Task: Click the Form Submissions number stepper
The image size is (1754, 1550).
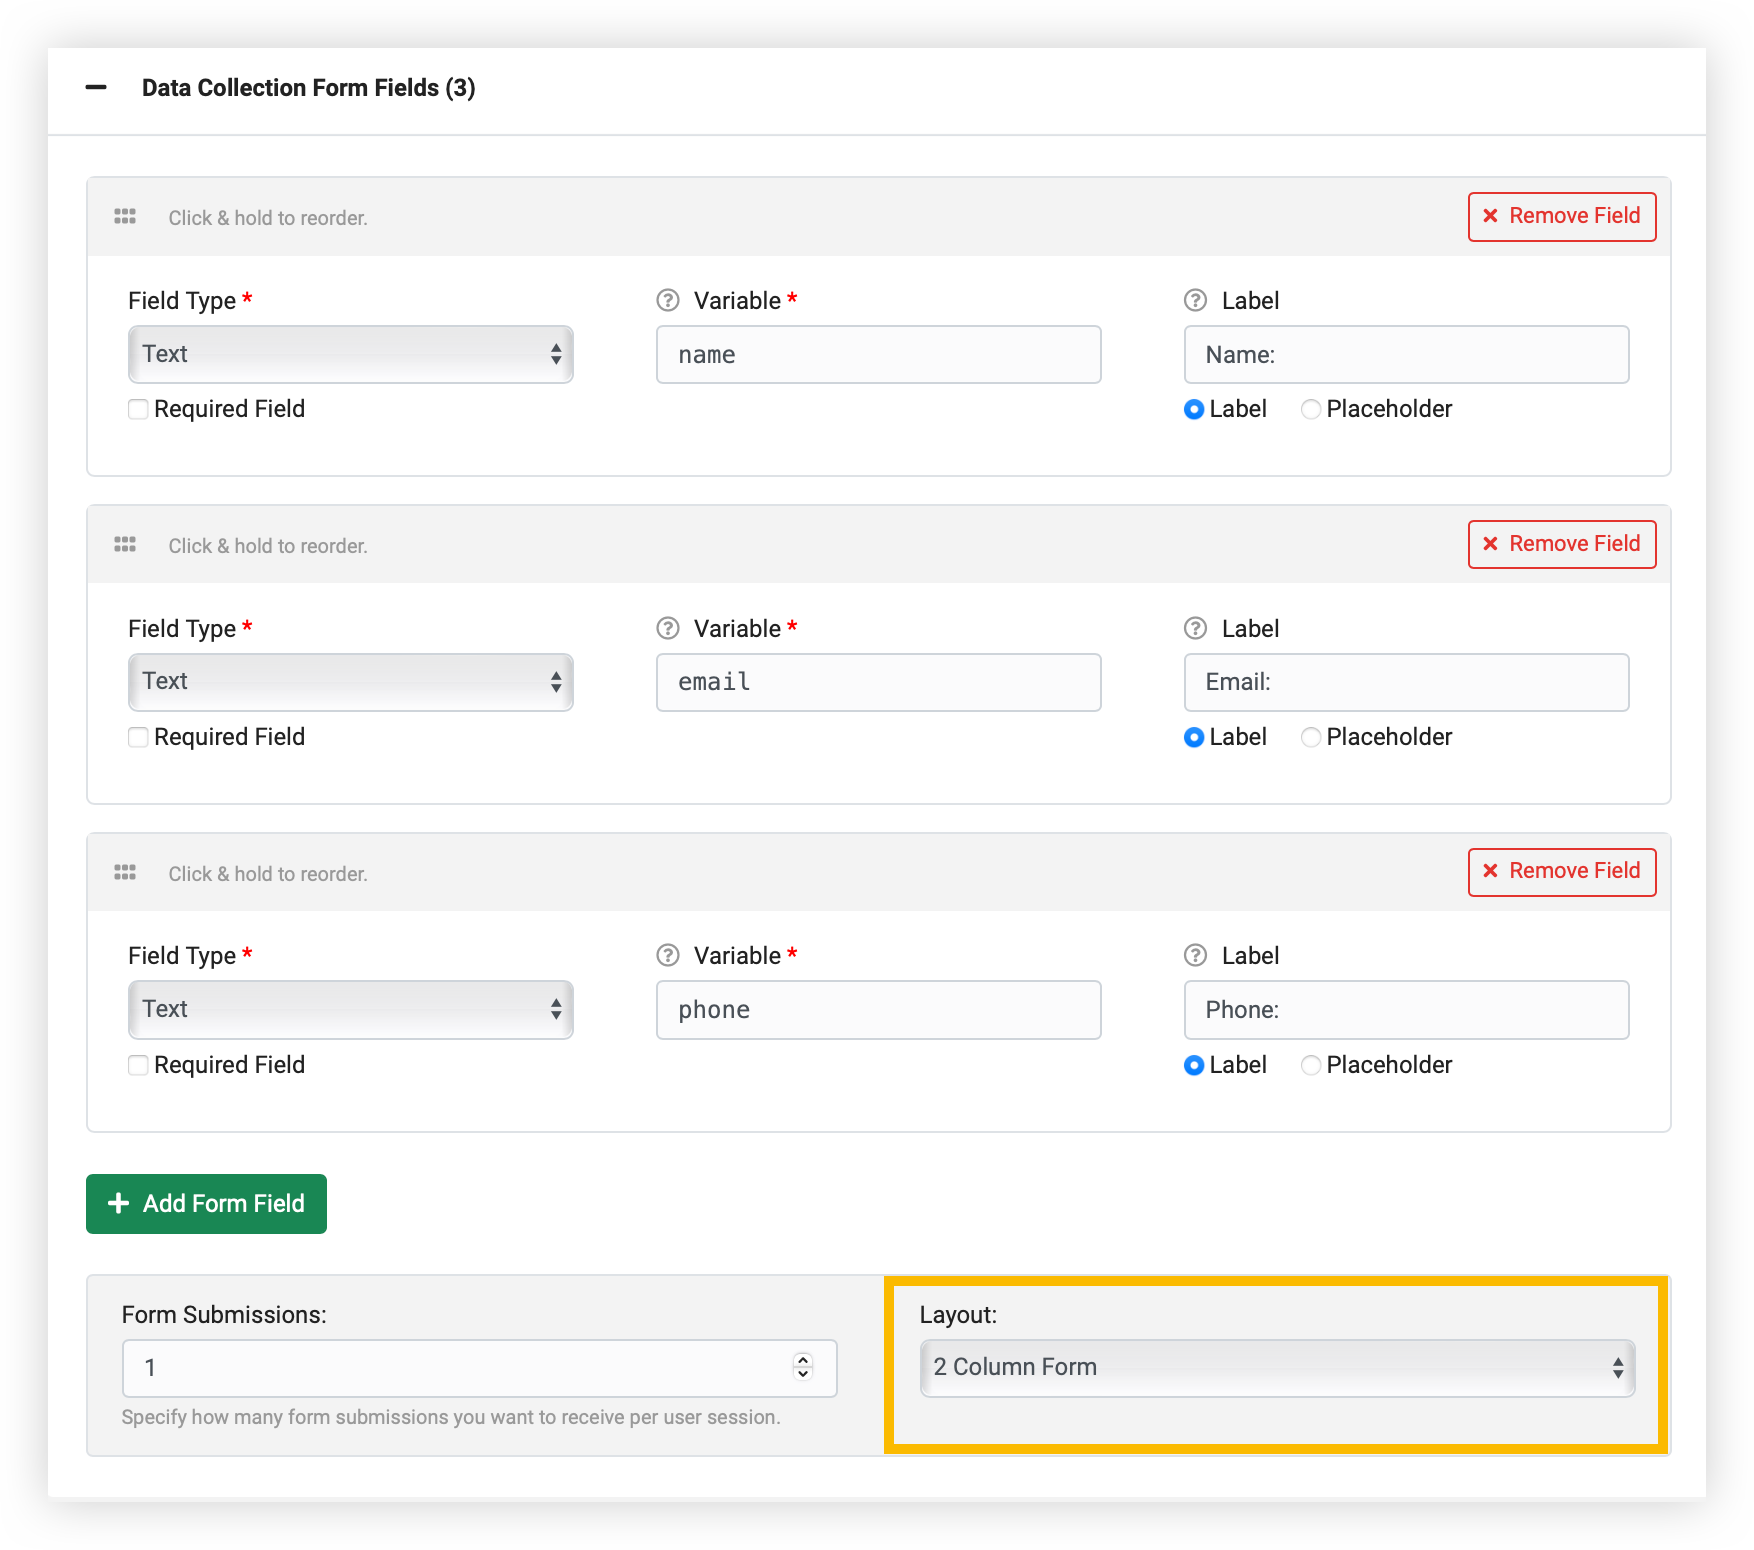Action: (x=803, y=1367)
